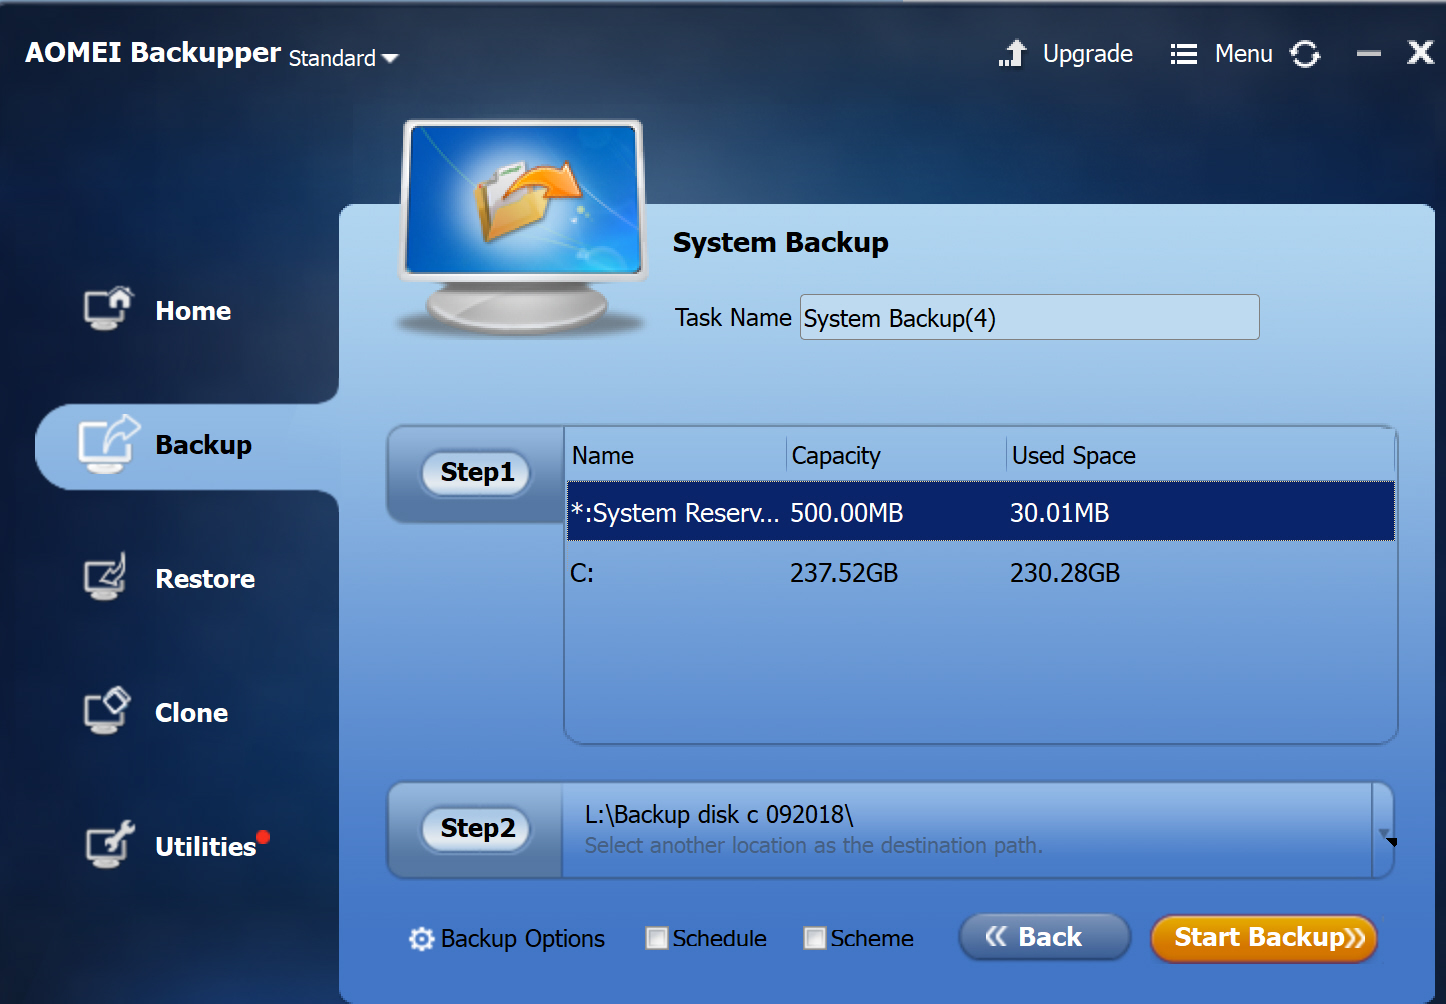Click the Back button
Image resolution: width=1446 pixels, height=1004 pixels.
[x=1045, y=937]
